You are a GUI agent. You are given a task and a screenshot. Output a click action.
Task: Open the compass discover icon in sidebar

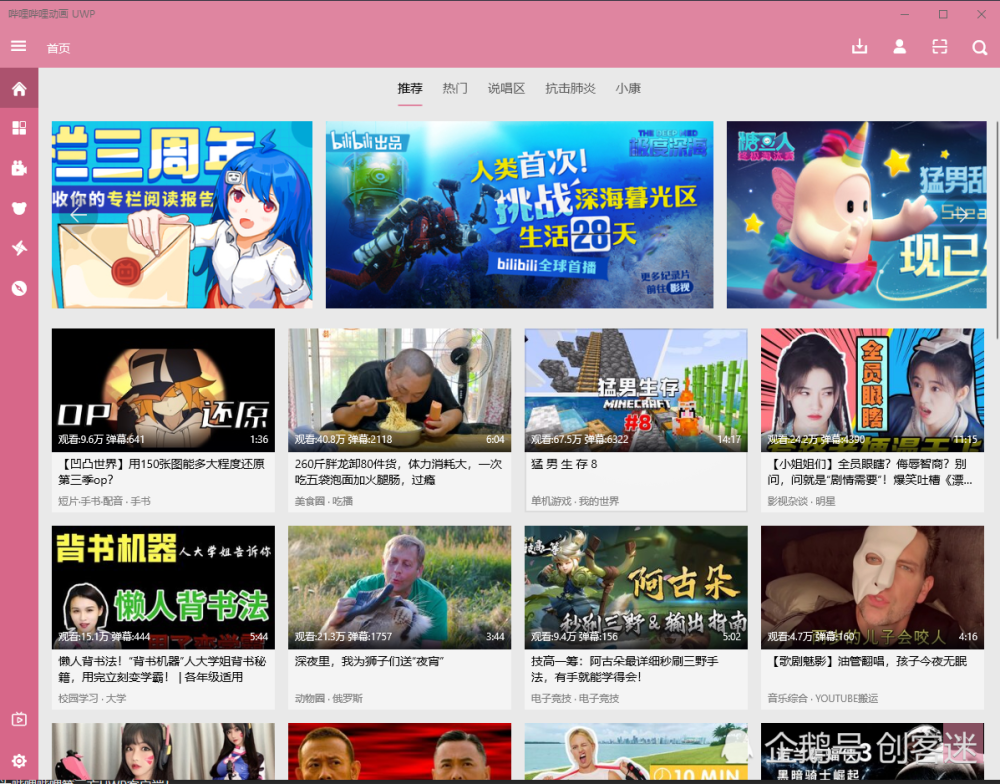click(x=19, y=288)
